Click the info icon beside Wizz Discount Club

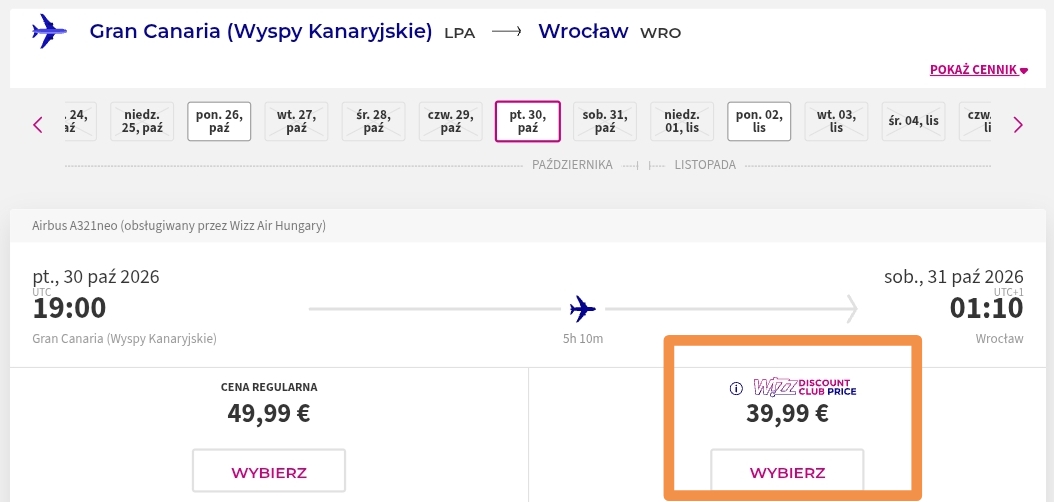click(735, 388)
